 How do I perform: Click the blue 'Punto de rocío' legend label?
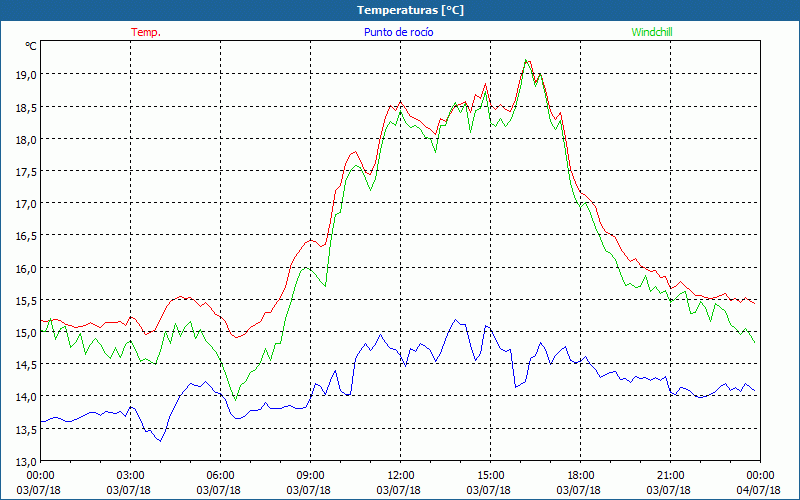pyautogui.click(x=398, y=32)
